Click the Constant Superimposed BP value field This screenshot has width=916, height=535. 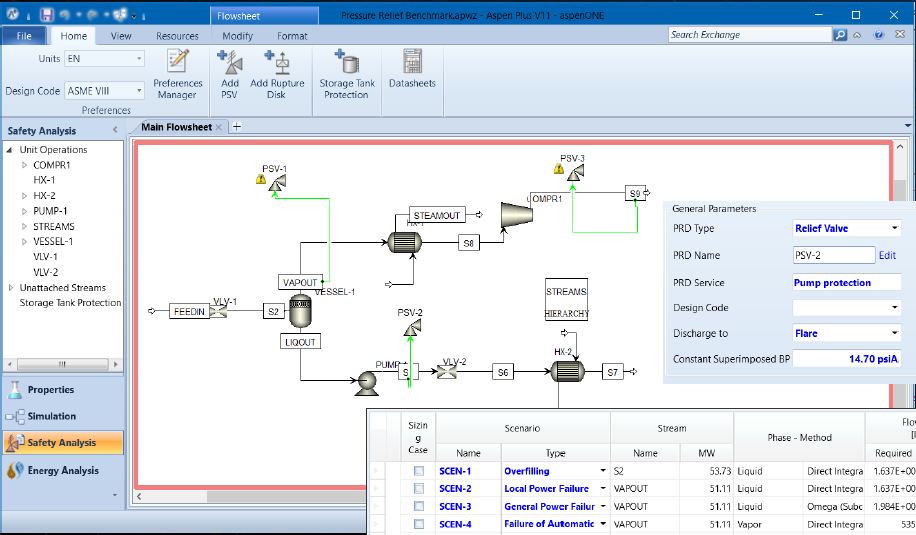846,359
